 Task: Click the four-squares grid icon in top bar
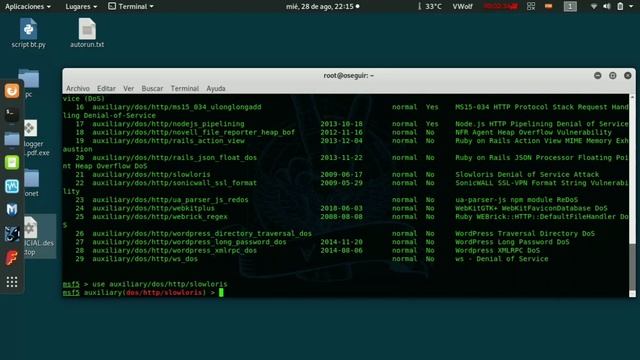click(531, 7)
